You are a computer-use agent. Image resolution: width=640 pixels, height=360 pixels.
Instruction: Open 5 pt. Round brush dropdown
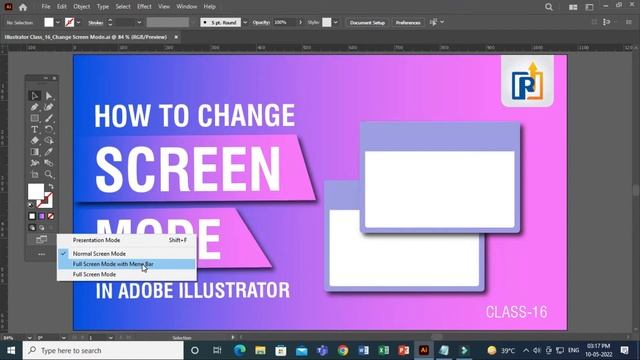[x=245, y=22]
